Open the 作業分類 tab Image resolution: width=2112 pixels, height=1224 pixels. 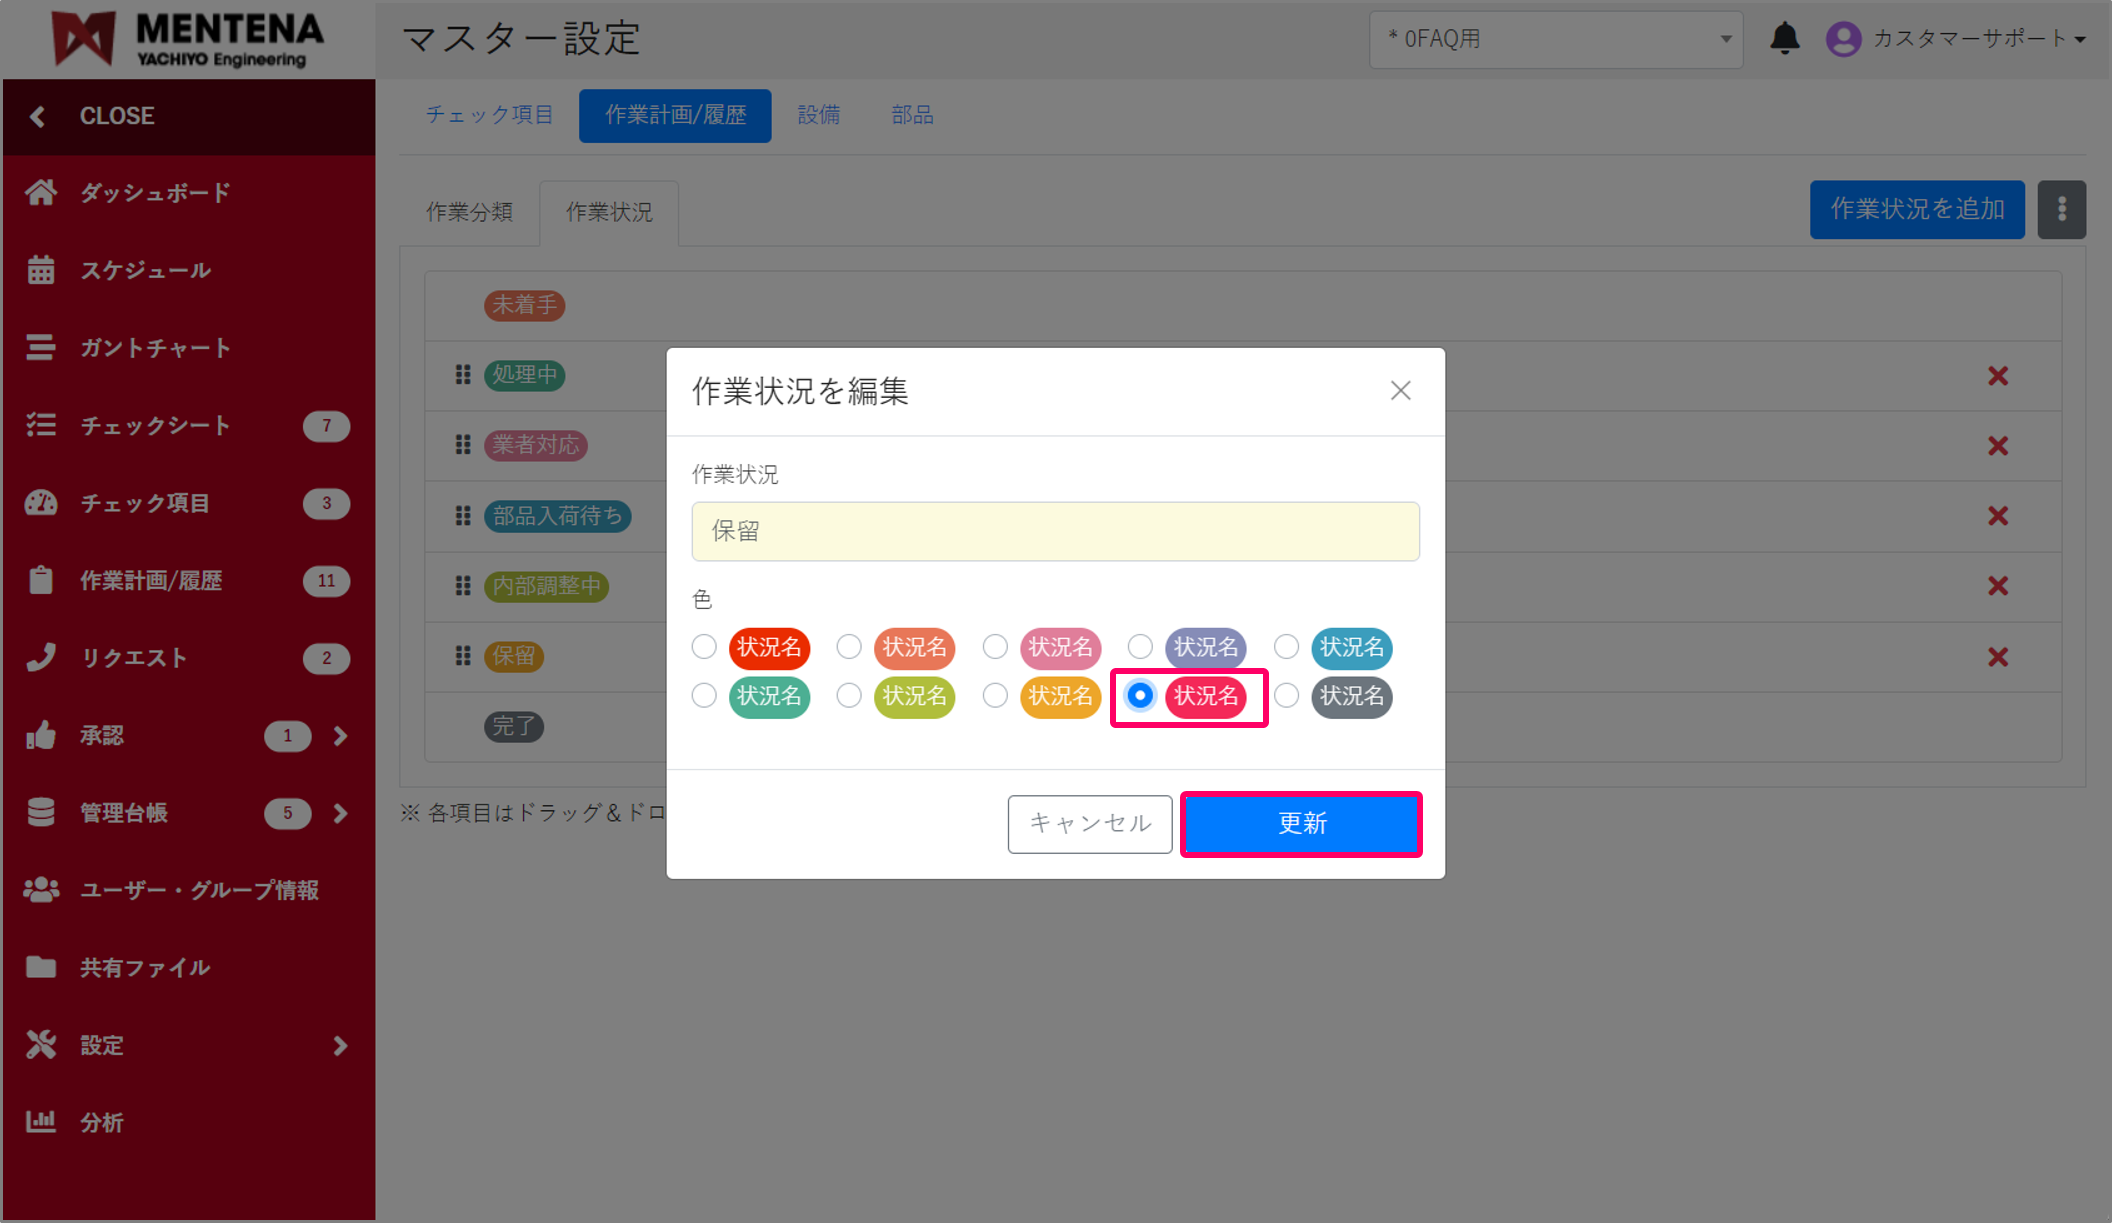[470, 211]
